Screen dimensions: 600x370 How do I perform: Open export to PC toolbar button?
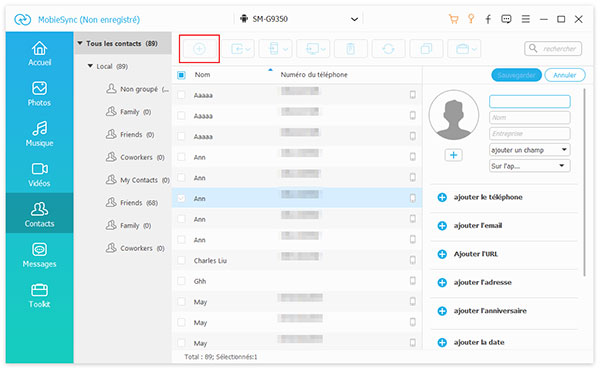(313, 49)
